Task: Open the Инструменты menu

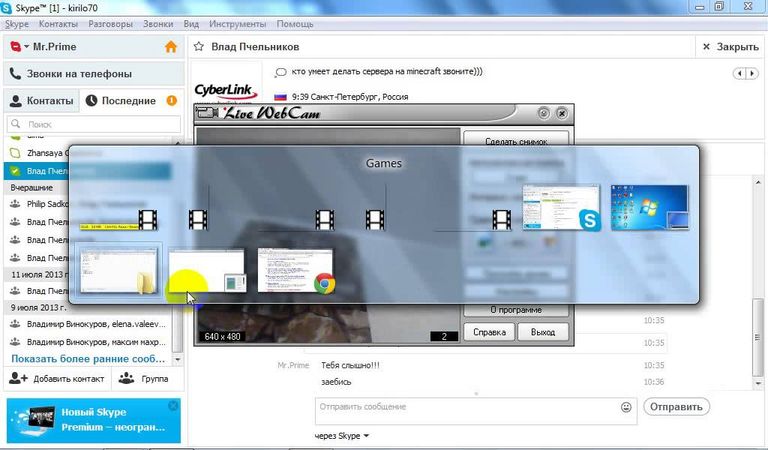Action: click(x=236, y=23)
